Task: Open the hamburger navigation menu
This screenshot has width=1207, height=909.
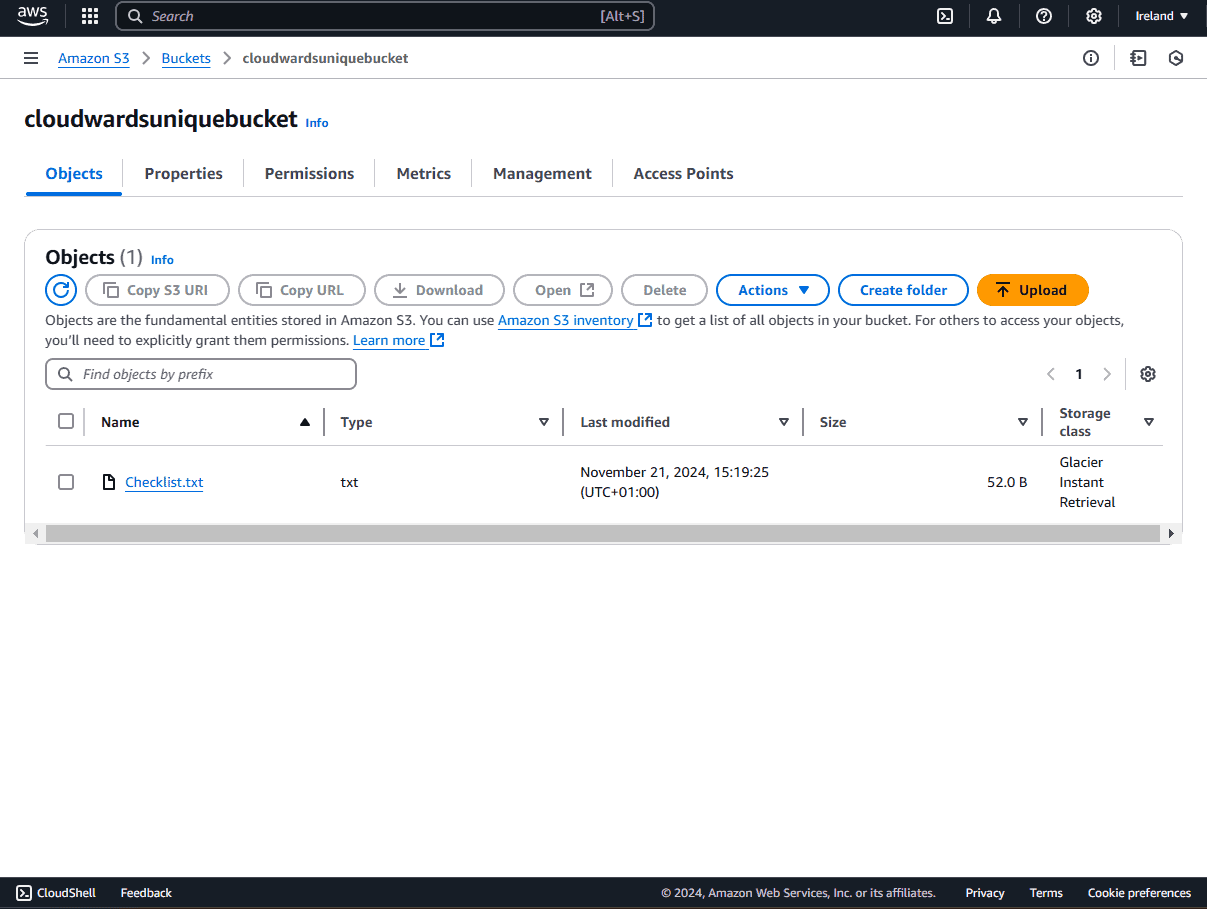Action: [31, 58]
